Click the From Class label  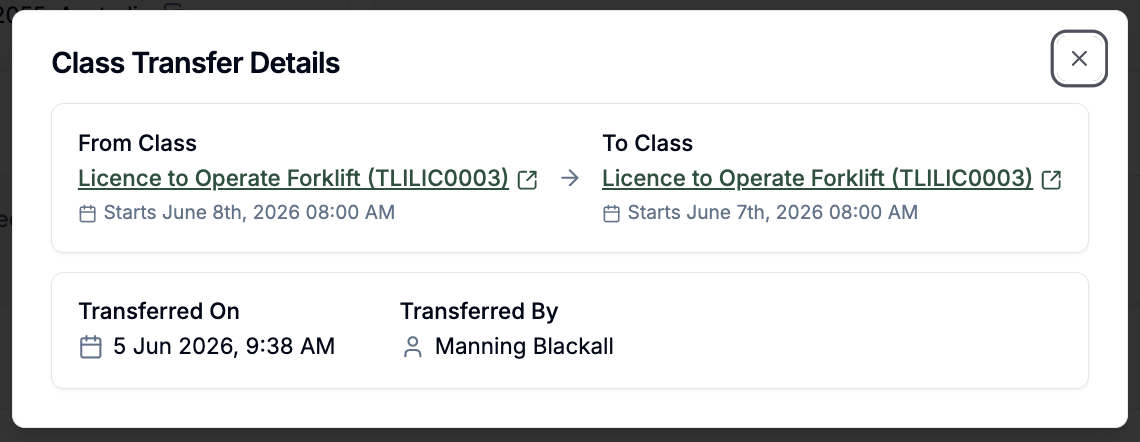click(x=137, y=143)
